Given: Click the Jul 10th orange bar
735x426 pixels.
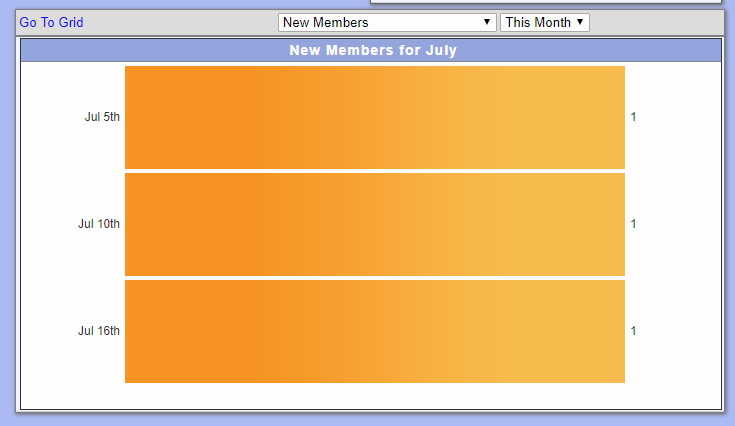Looking at the screenshot, I should (x=375, y=224).
